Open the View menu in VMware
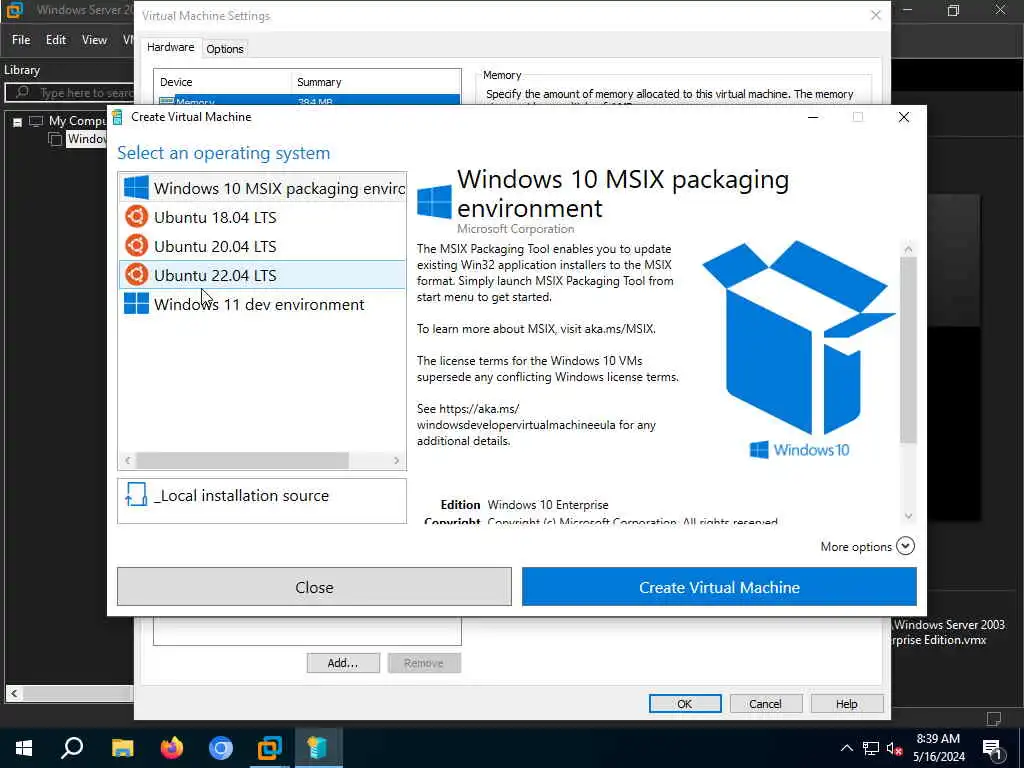The height and width of the screenshot is (768, 1024). coord(94,40)
